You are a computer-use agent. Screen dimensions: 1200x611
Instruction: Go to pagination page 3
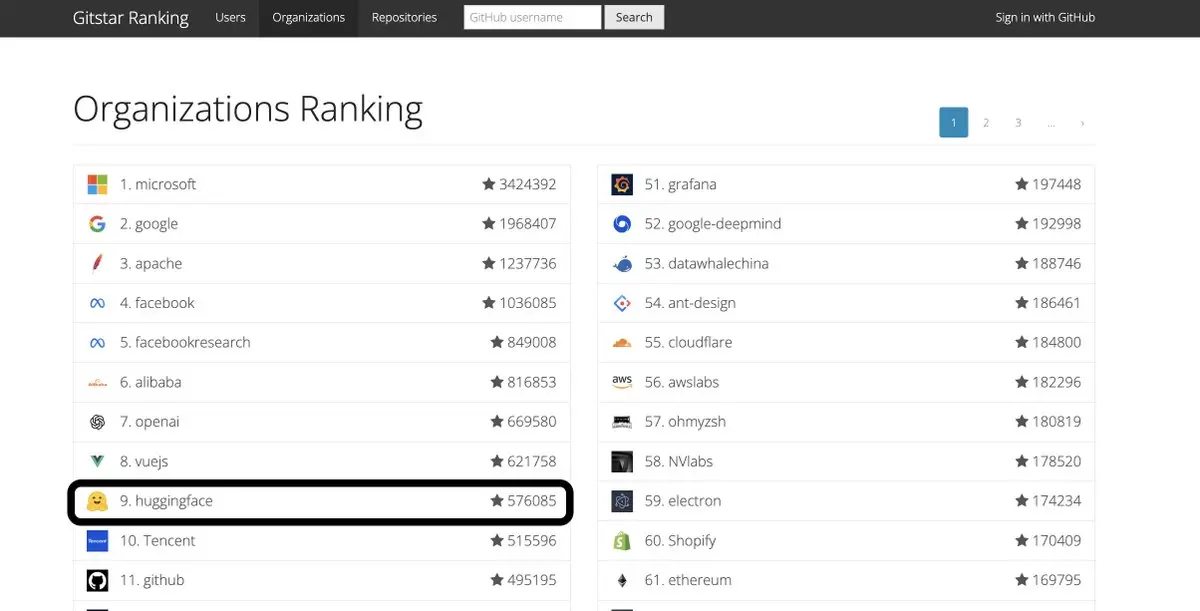[1018, 123]
